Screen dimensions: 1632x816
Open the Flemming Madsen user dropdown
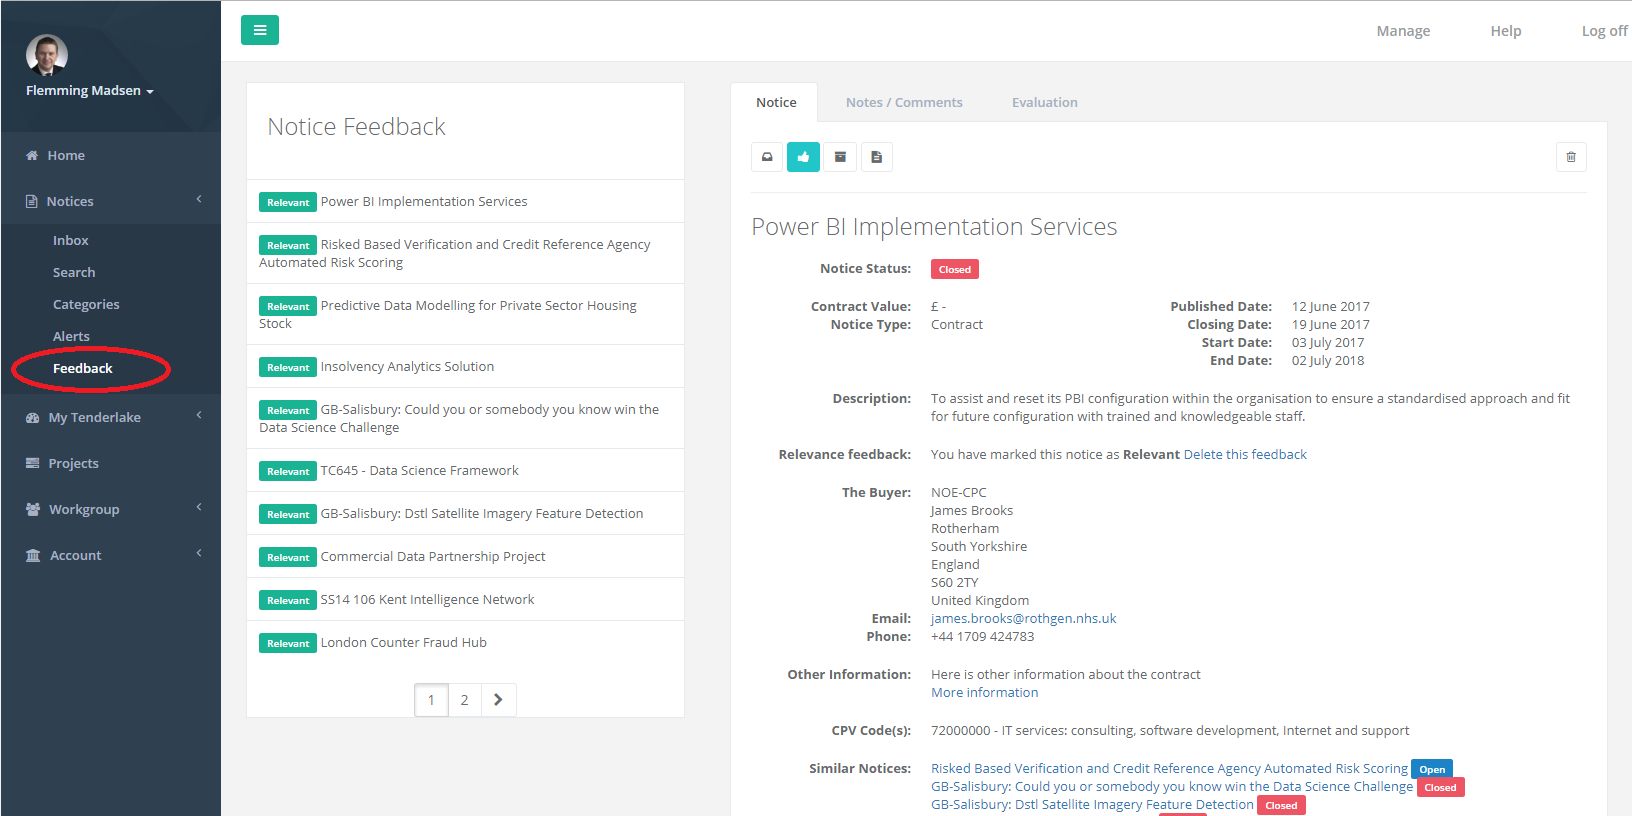90,91
